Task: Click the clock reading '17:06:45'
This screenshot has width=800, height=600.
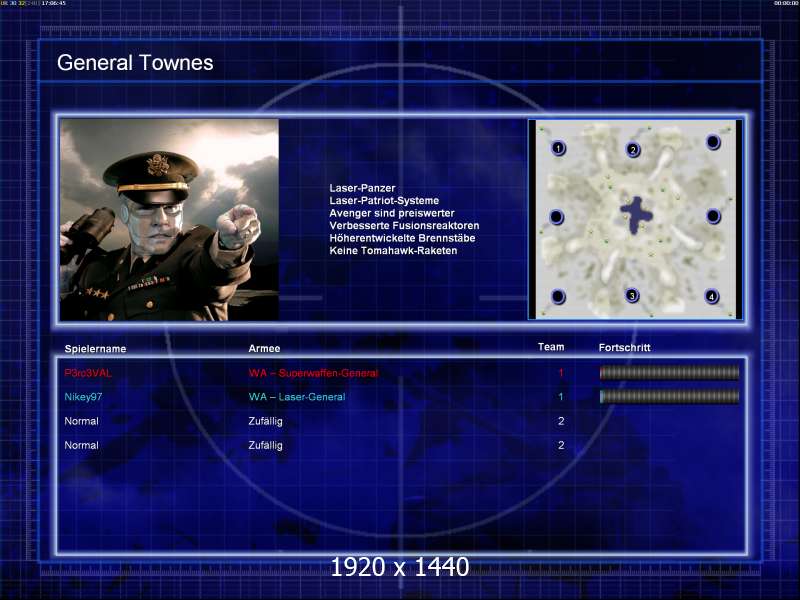Action: tap(54, 3)
